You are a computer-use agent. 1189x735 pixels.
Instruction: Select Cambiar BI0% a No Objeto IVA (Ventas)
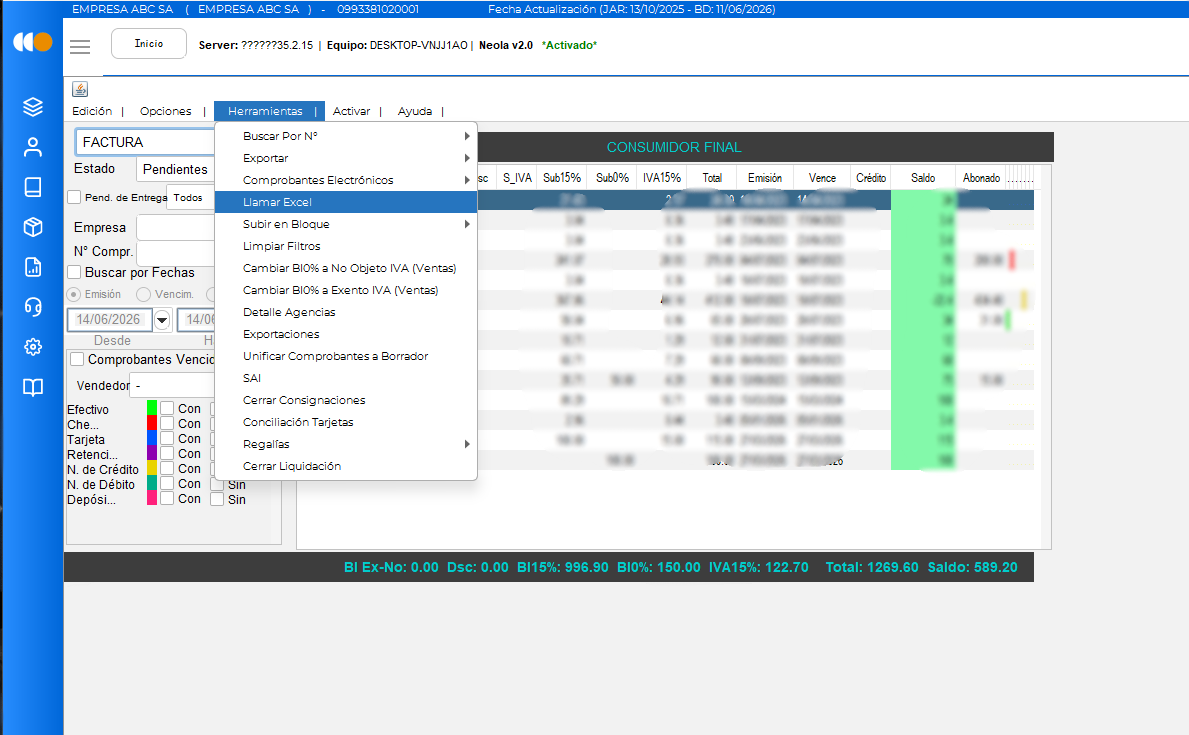346,268
